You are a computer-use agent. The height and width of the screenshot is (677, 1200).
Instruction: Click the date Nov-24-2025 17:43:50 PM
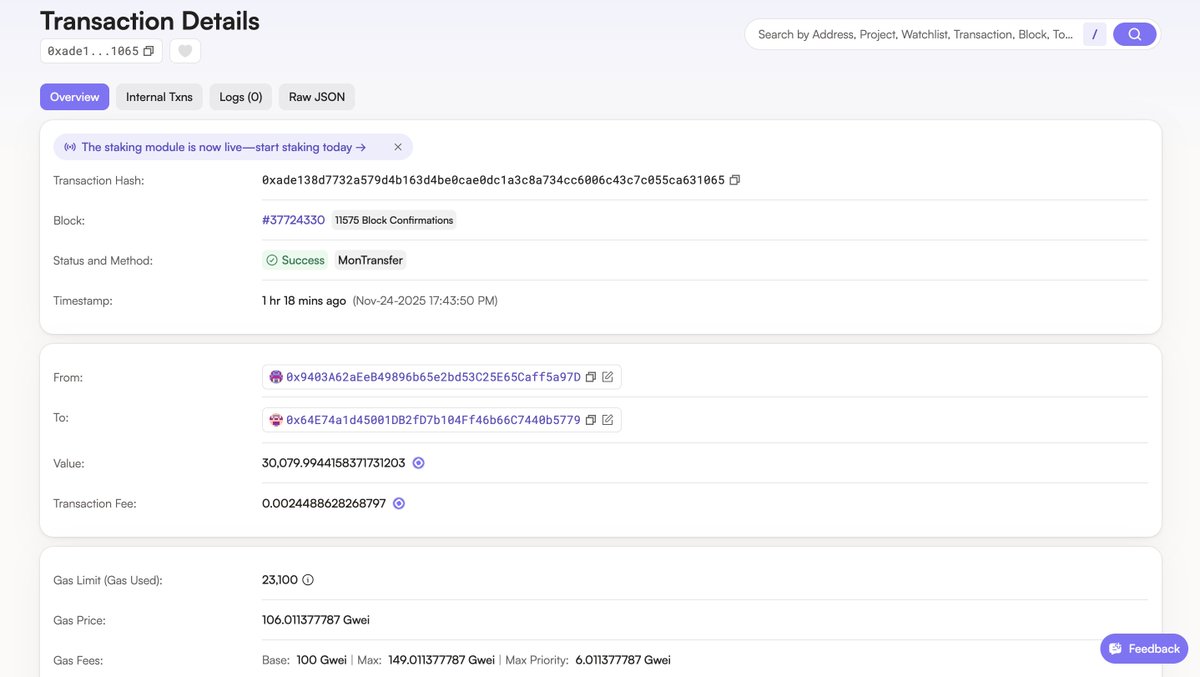click(x=425, y=300)
